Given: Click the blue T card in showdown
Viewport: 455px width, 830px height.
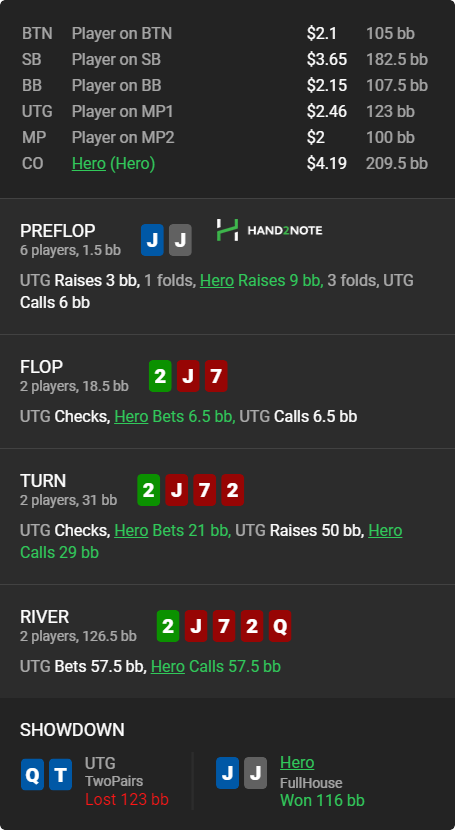Looking at the screenshot, I should [x=60, y=774].
